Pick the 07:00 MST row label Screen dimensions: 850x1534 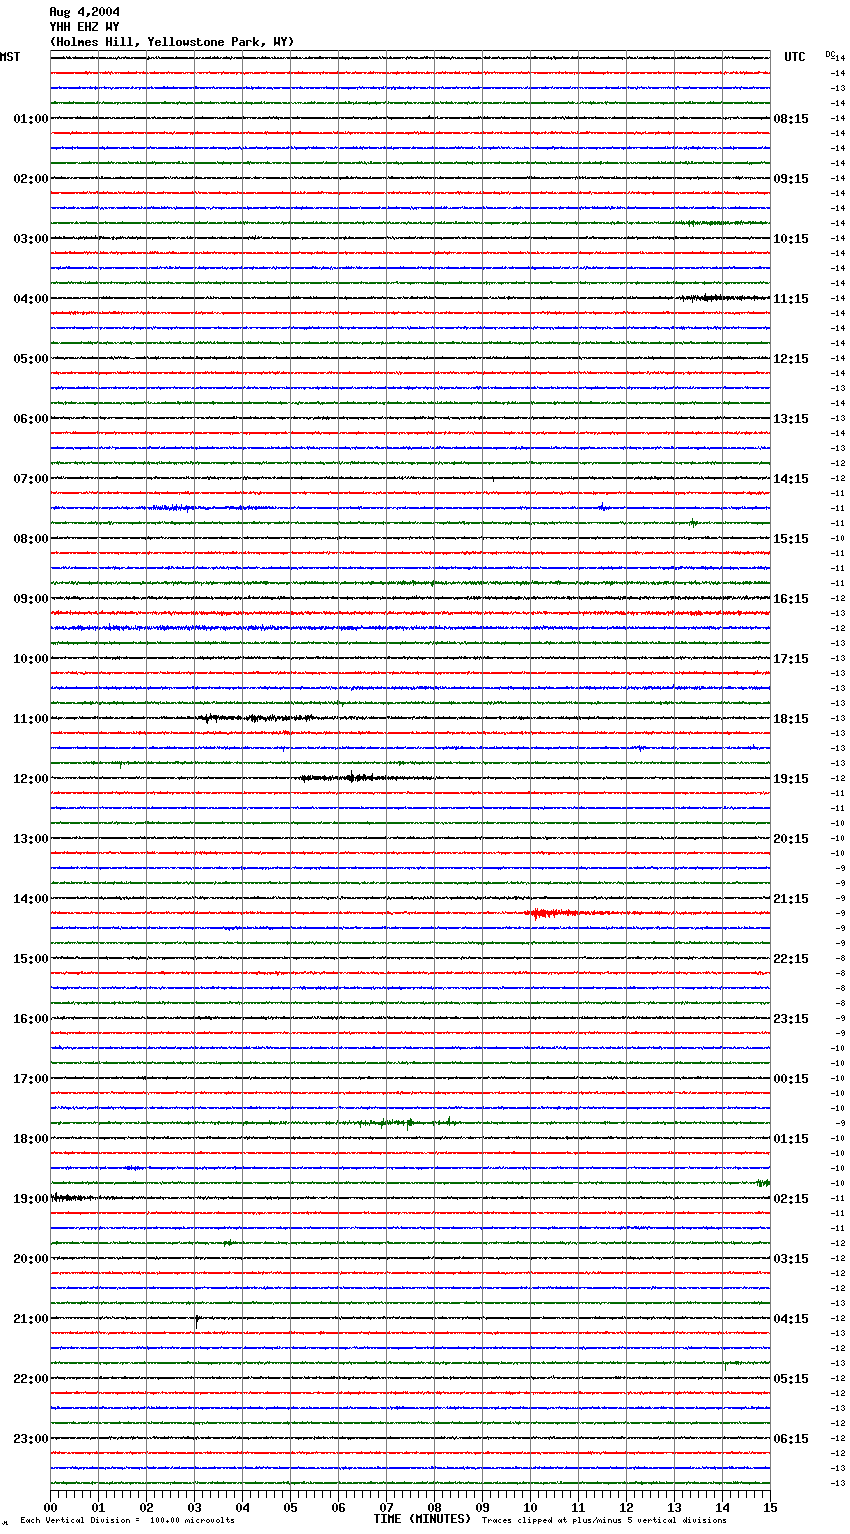[31, 479]
